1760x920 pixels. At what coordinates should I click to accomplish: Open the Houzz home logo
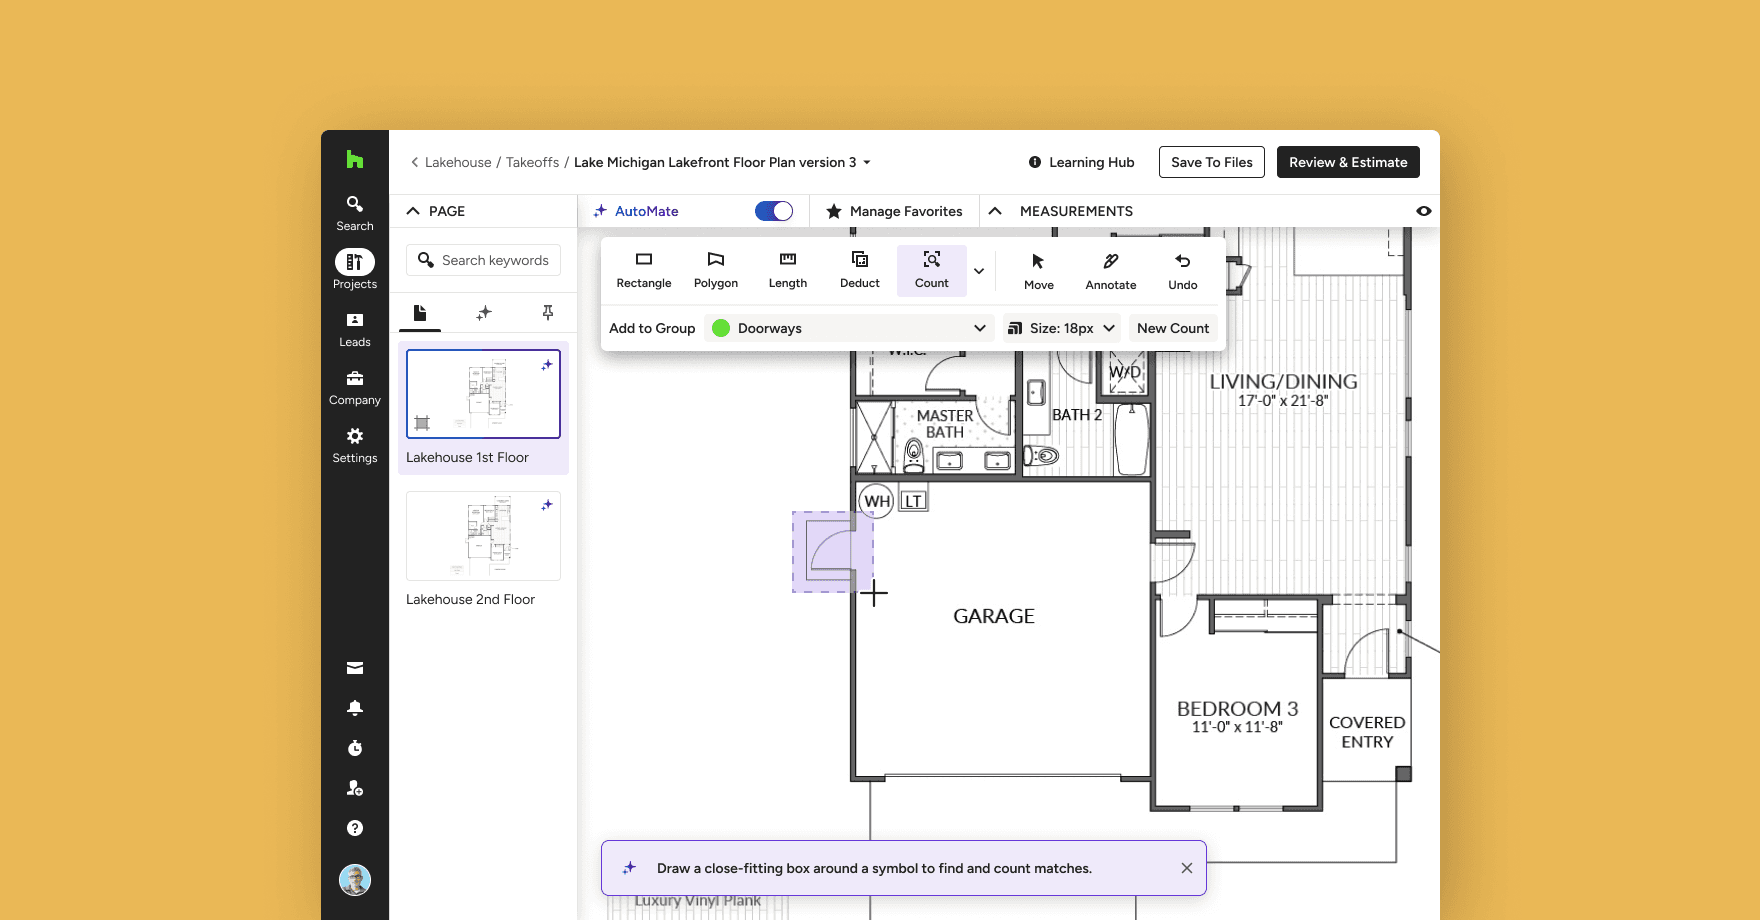[x=354, y=159]
